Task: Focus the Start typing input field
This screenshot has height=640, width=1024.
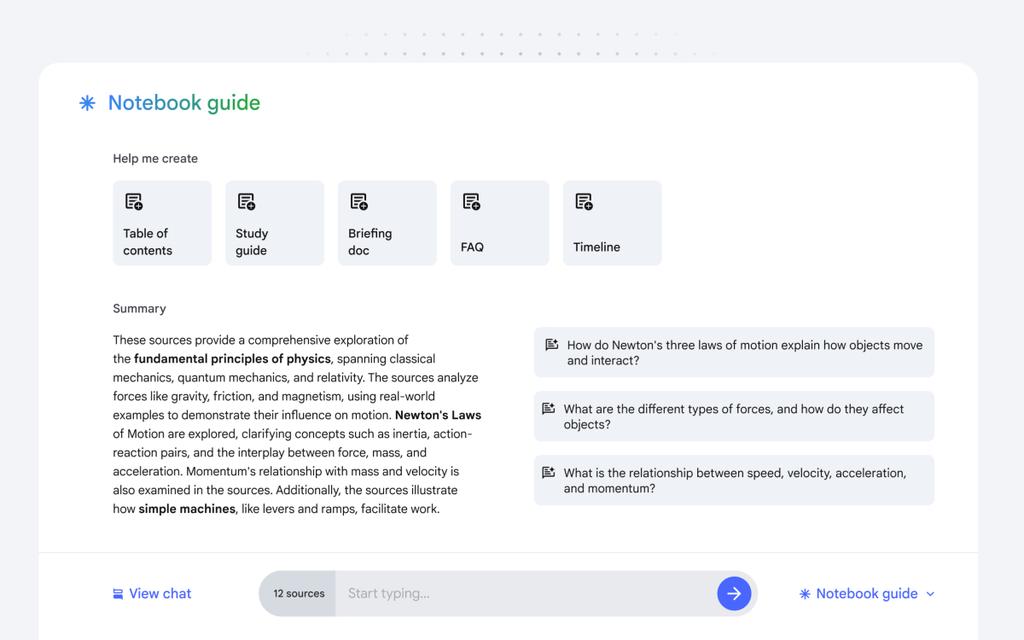Action: [525, 594]
